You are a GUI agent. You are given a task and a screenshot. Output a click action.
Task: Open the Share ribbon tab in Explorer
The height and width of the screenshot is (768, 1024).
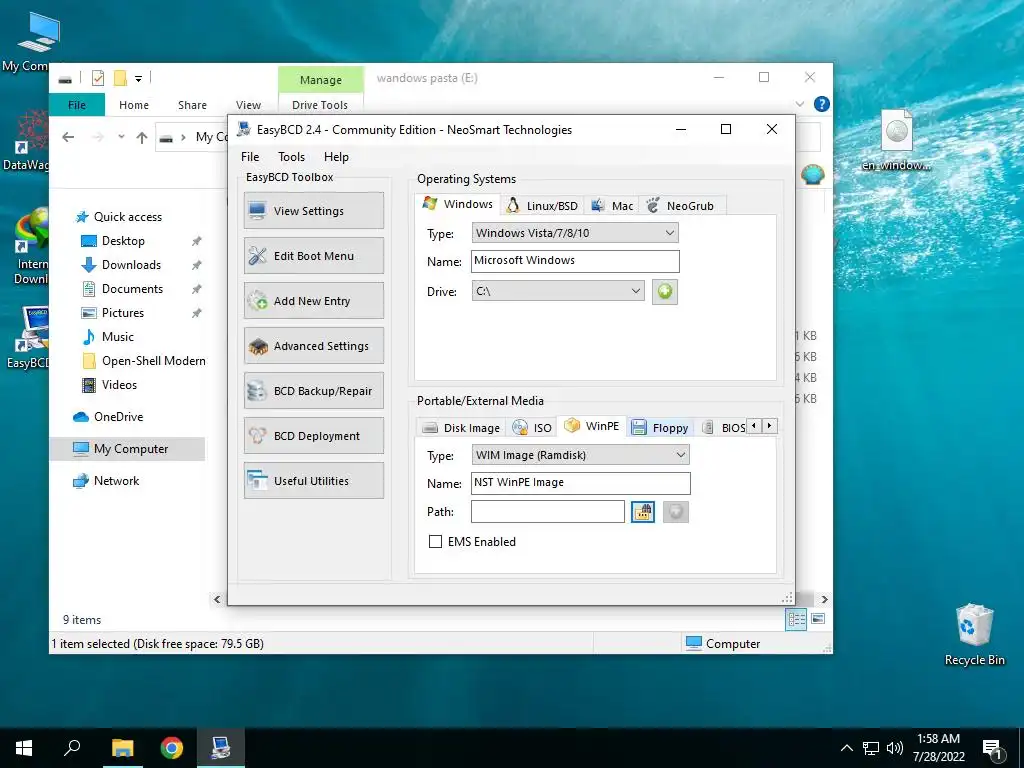192,104
